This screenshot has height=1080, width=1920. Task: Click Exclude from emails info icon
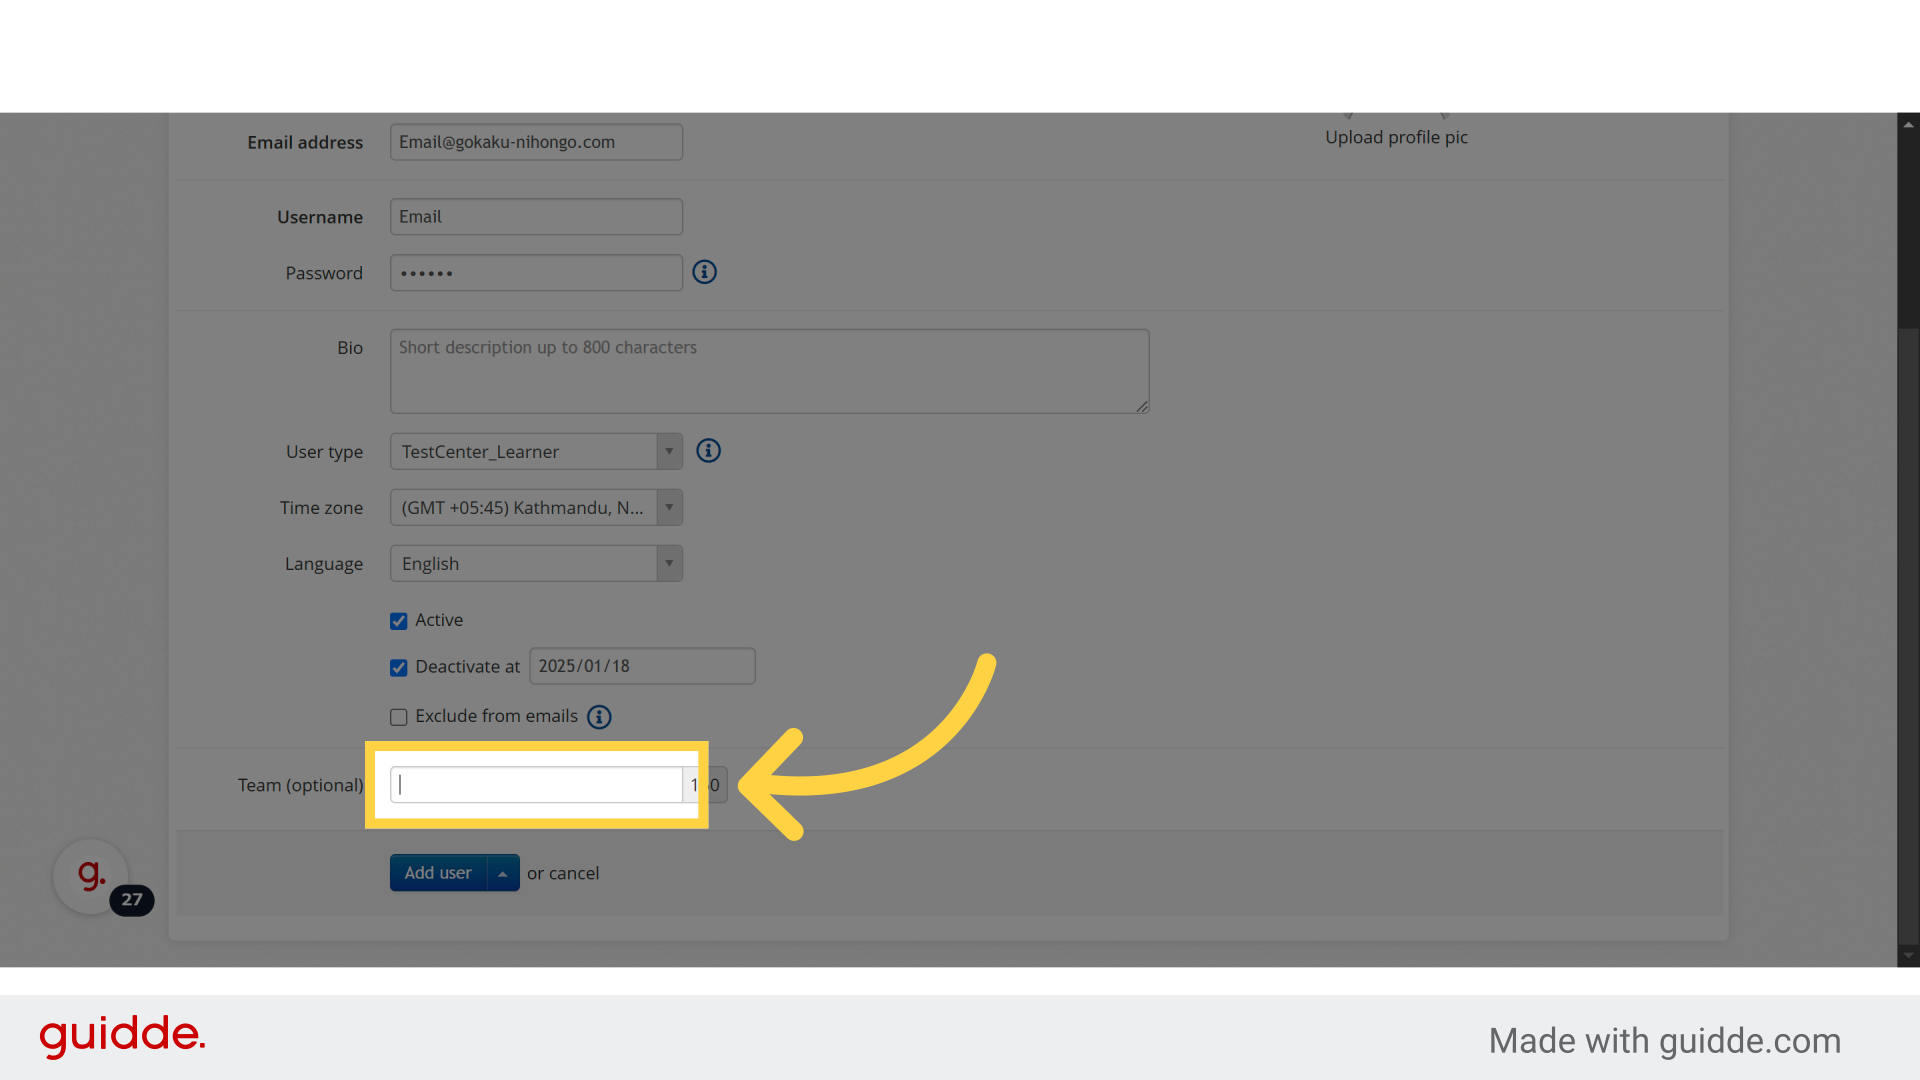click(x=599, y=717)
